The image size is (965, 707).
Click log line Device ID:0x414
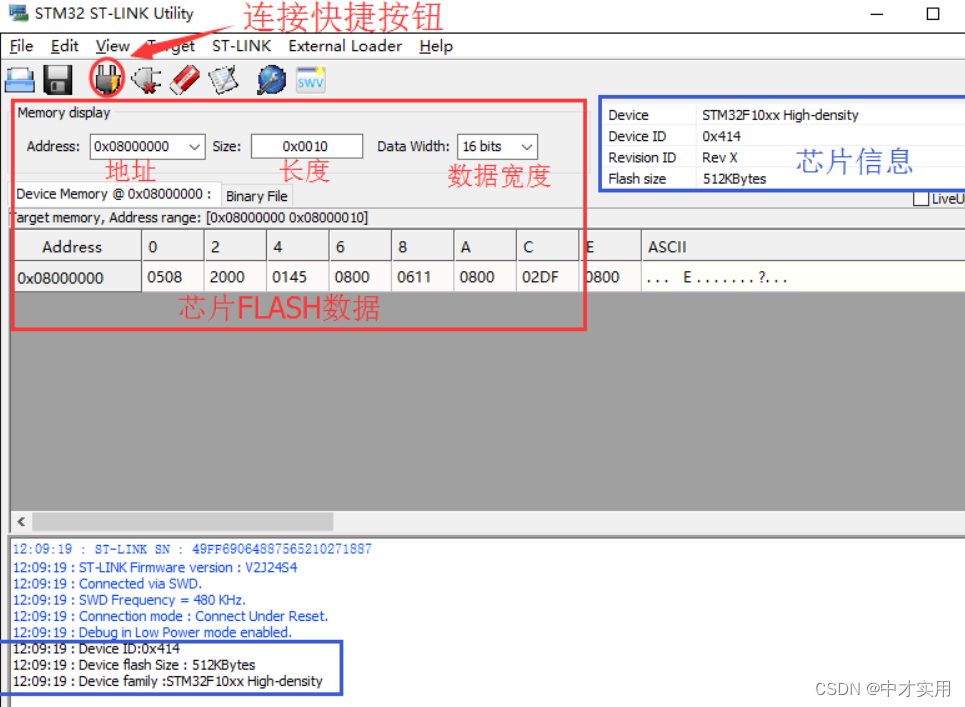point(96,649)
